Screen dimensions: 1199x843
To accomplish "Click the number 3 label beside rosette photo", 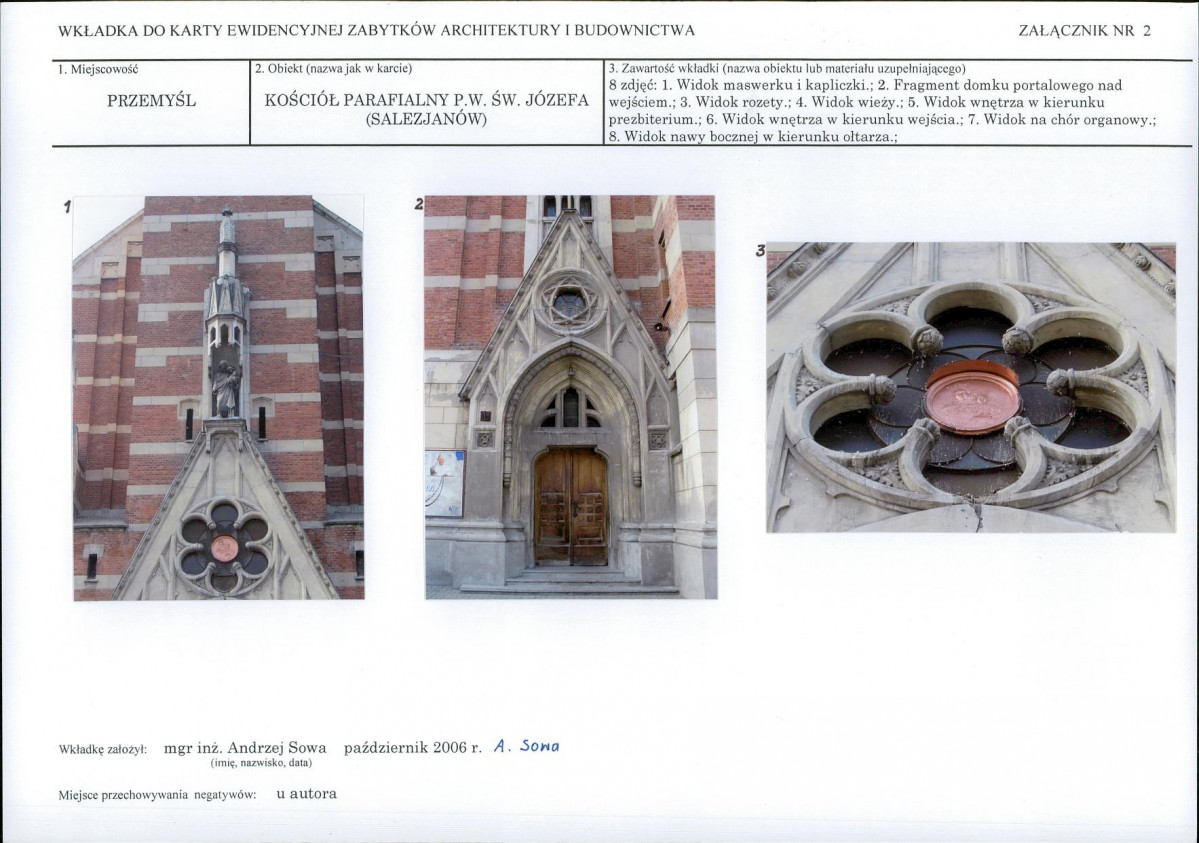I will 760,250.
